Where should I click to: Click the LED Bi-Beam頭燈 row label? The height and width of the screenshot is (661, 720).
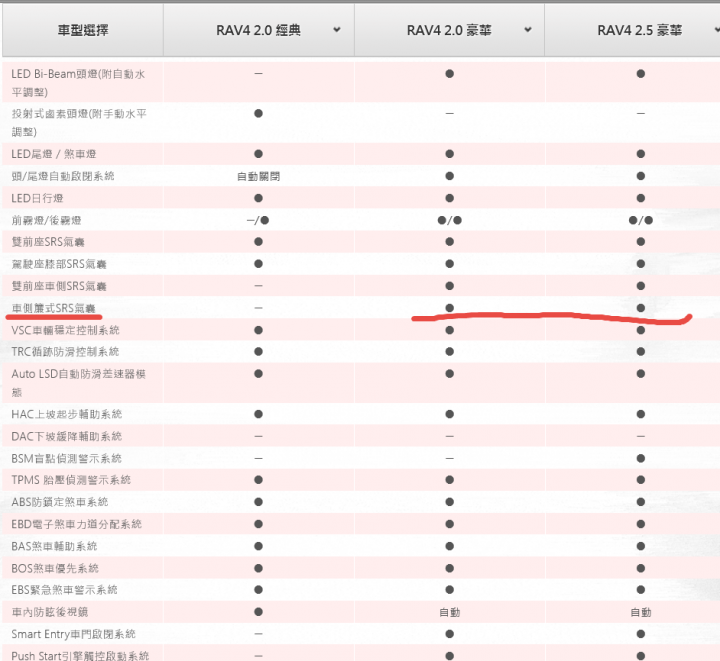(78, 83)
